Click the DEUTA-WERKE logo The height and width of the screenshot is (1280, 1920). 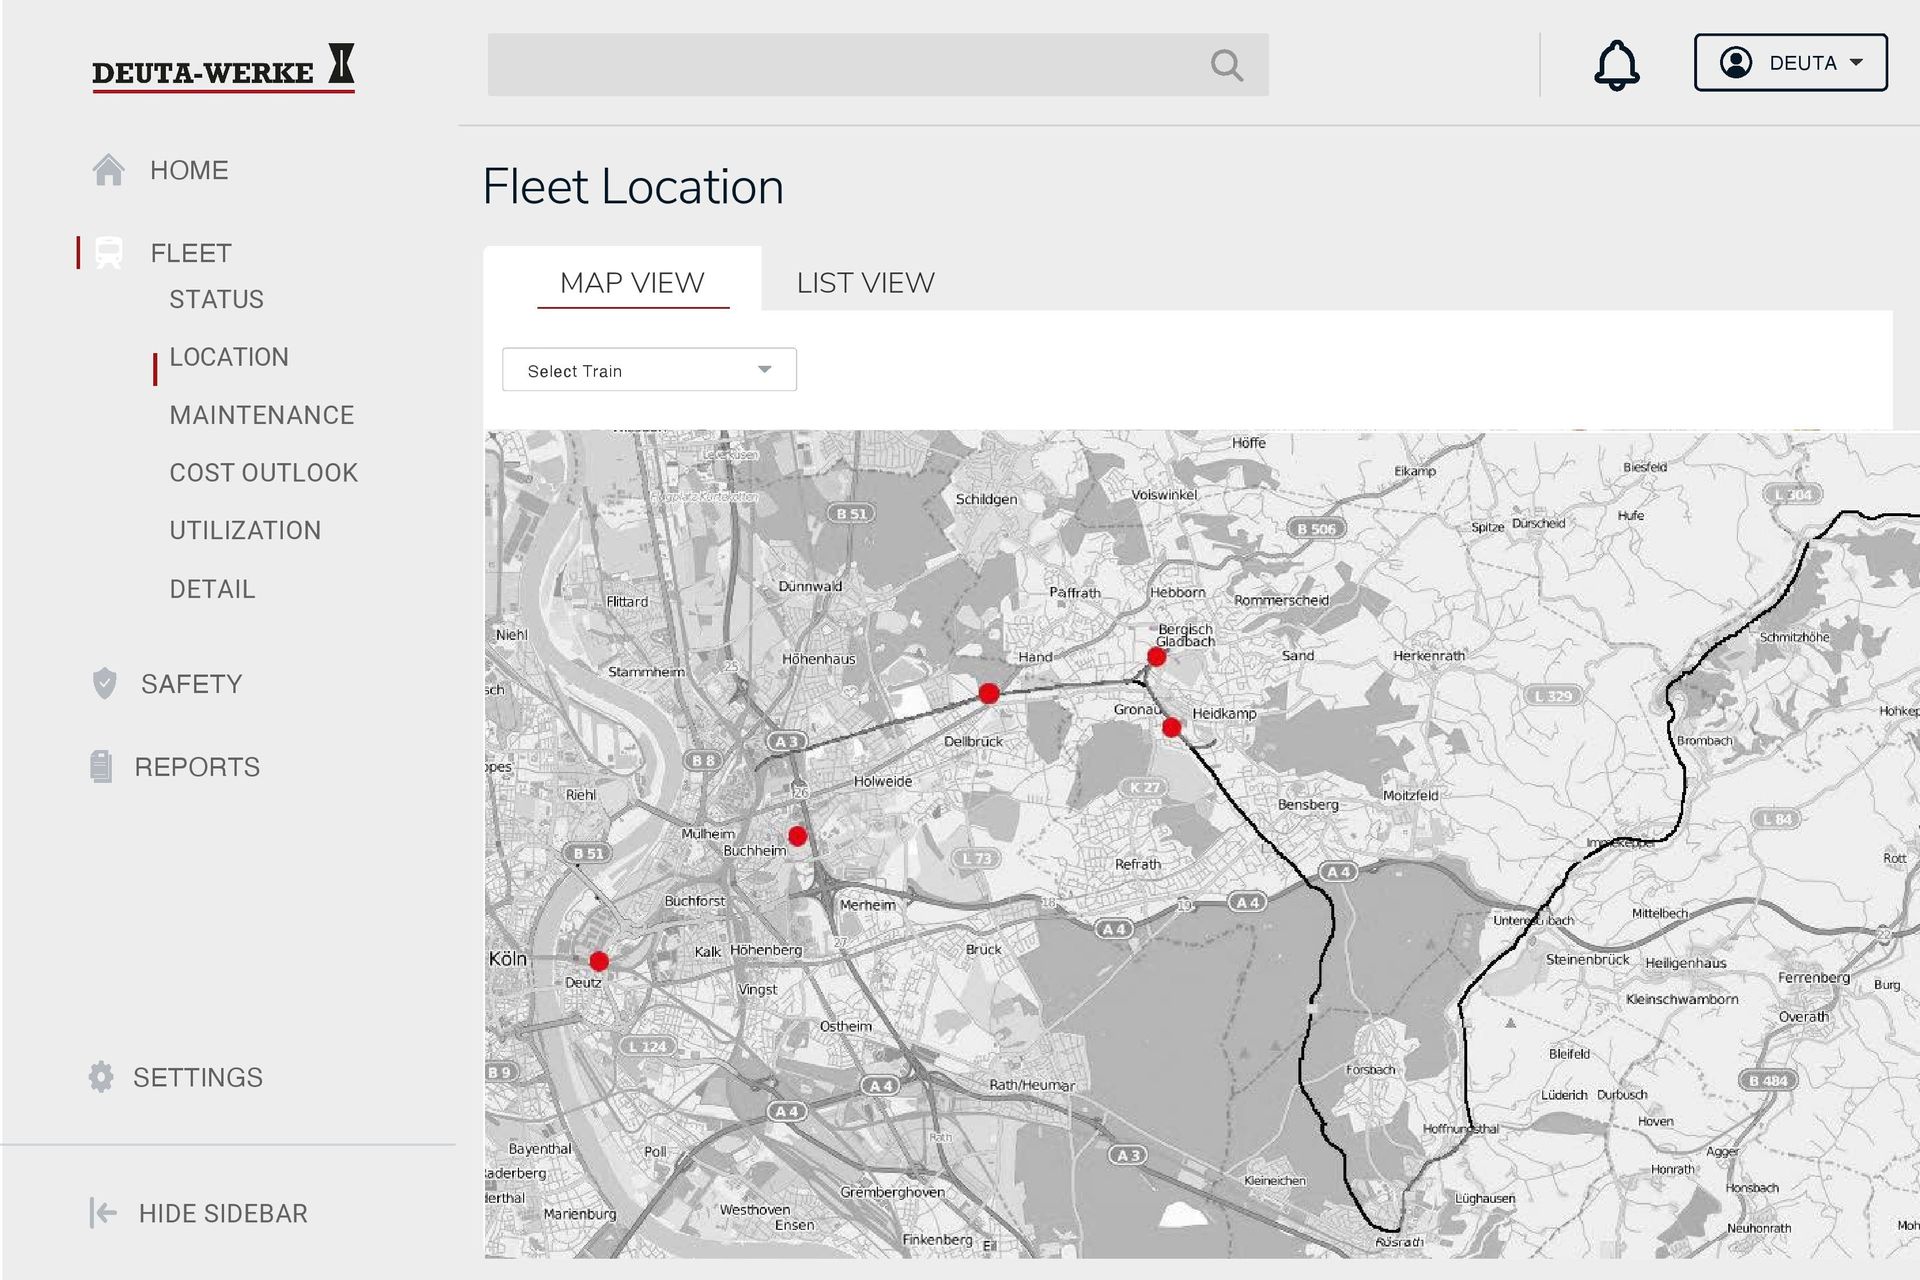coord(223,68)
